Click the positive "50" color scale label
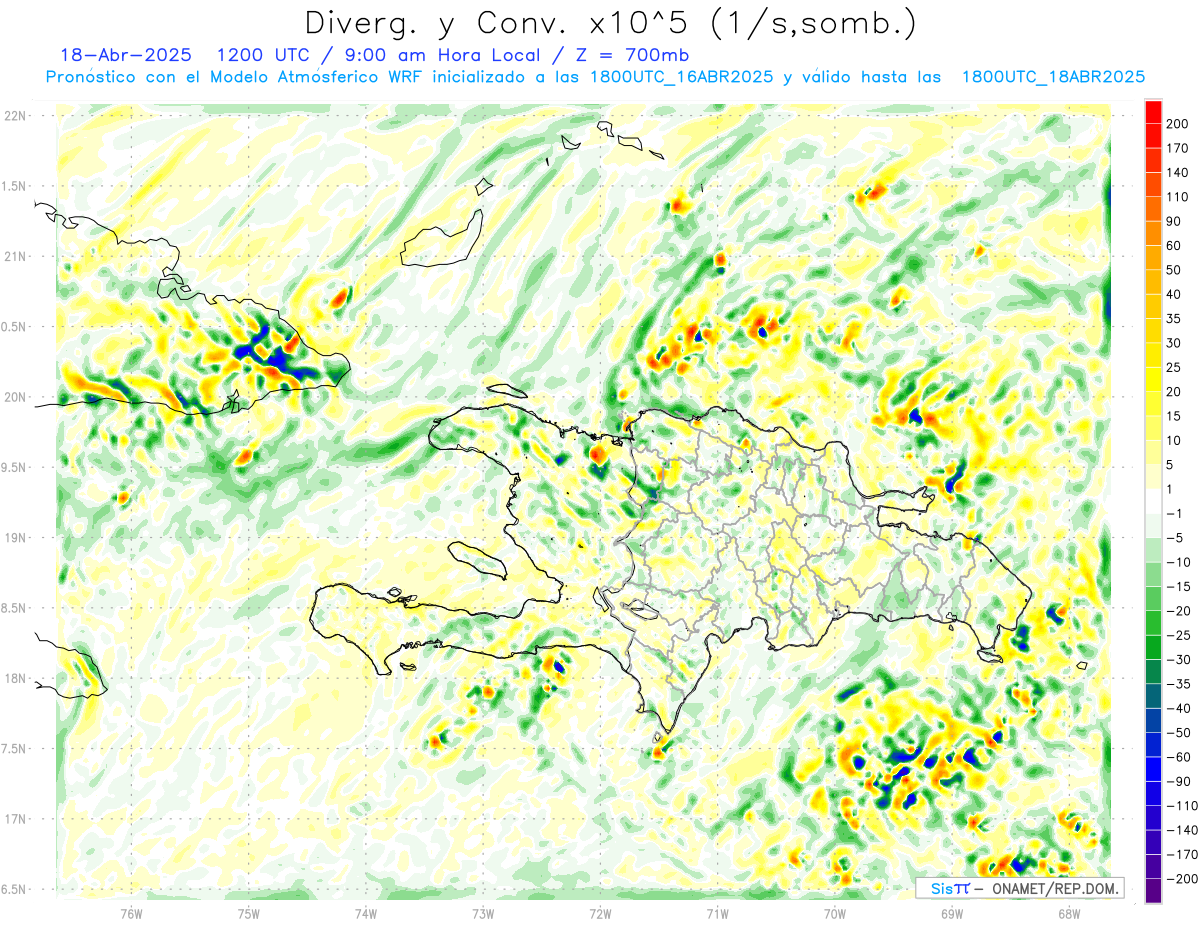The height and width of the screenshot is (927, 1200). pos(1174,270)
